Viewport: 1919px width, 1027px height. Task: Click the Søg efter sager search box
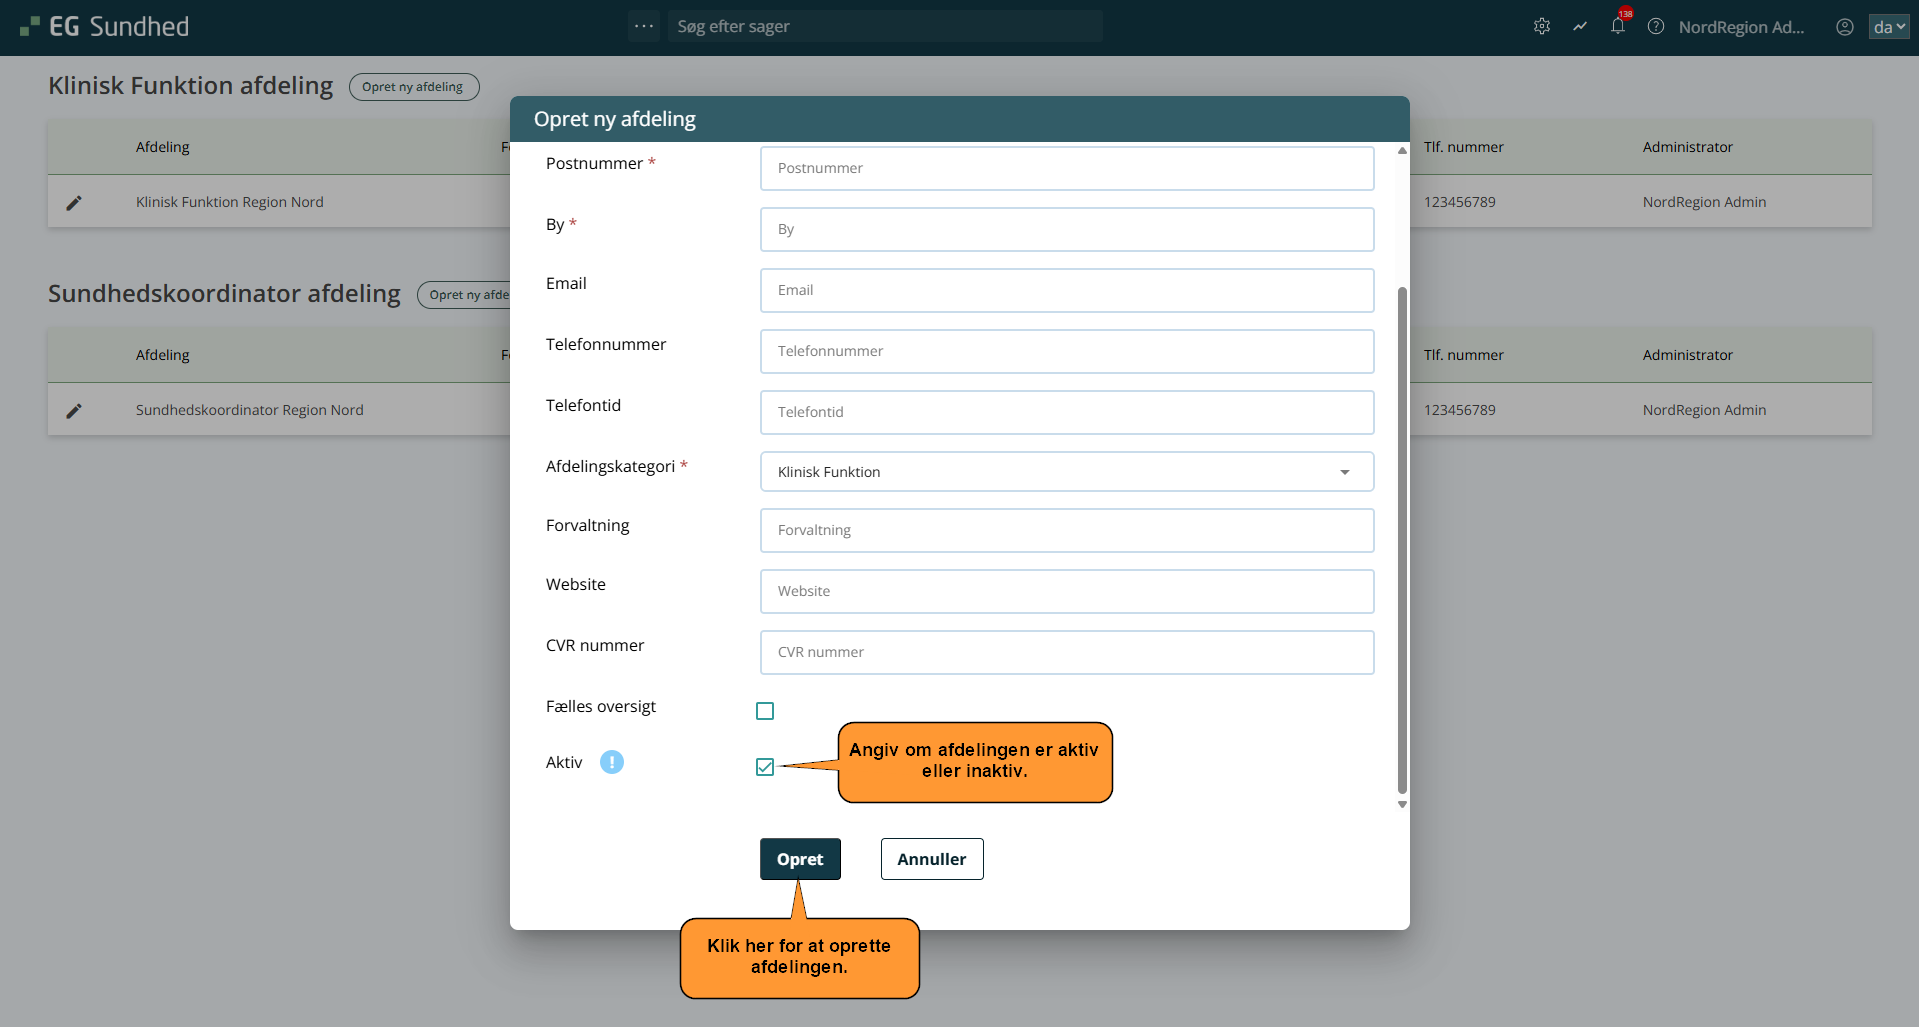click(884, 27)
